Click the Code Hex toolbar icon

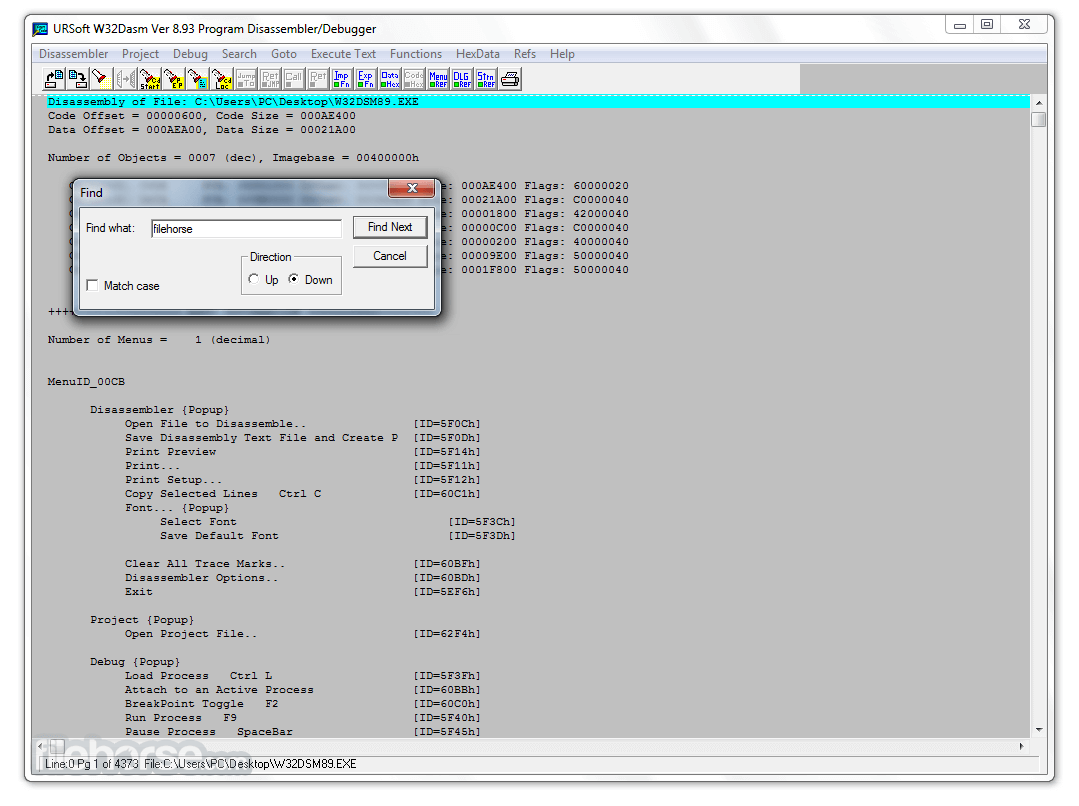(414, 79)
